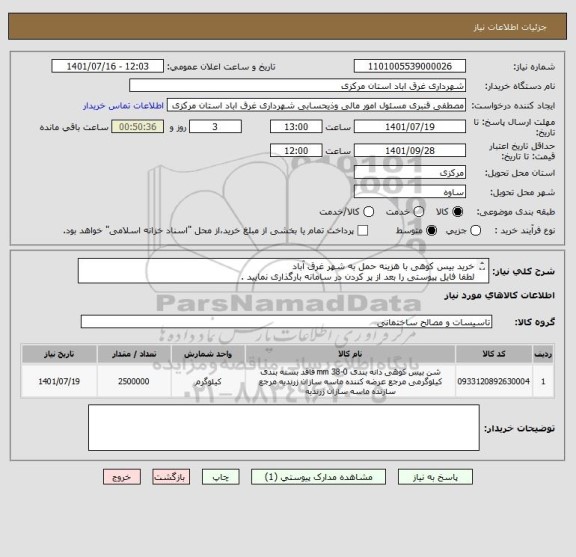
Task: Click the بازگشت back button
Action: (171, 477)
